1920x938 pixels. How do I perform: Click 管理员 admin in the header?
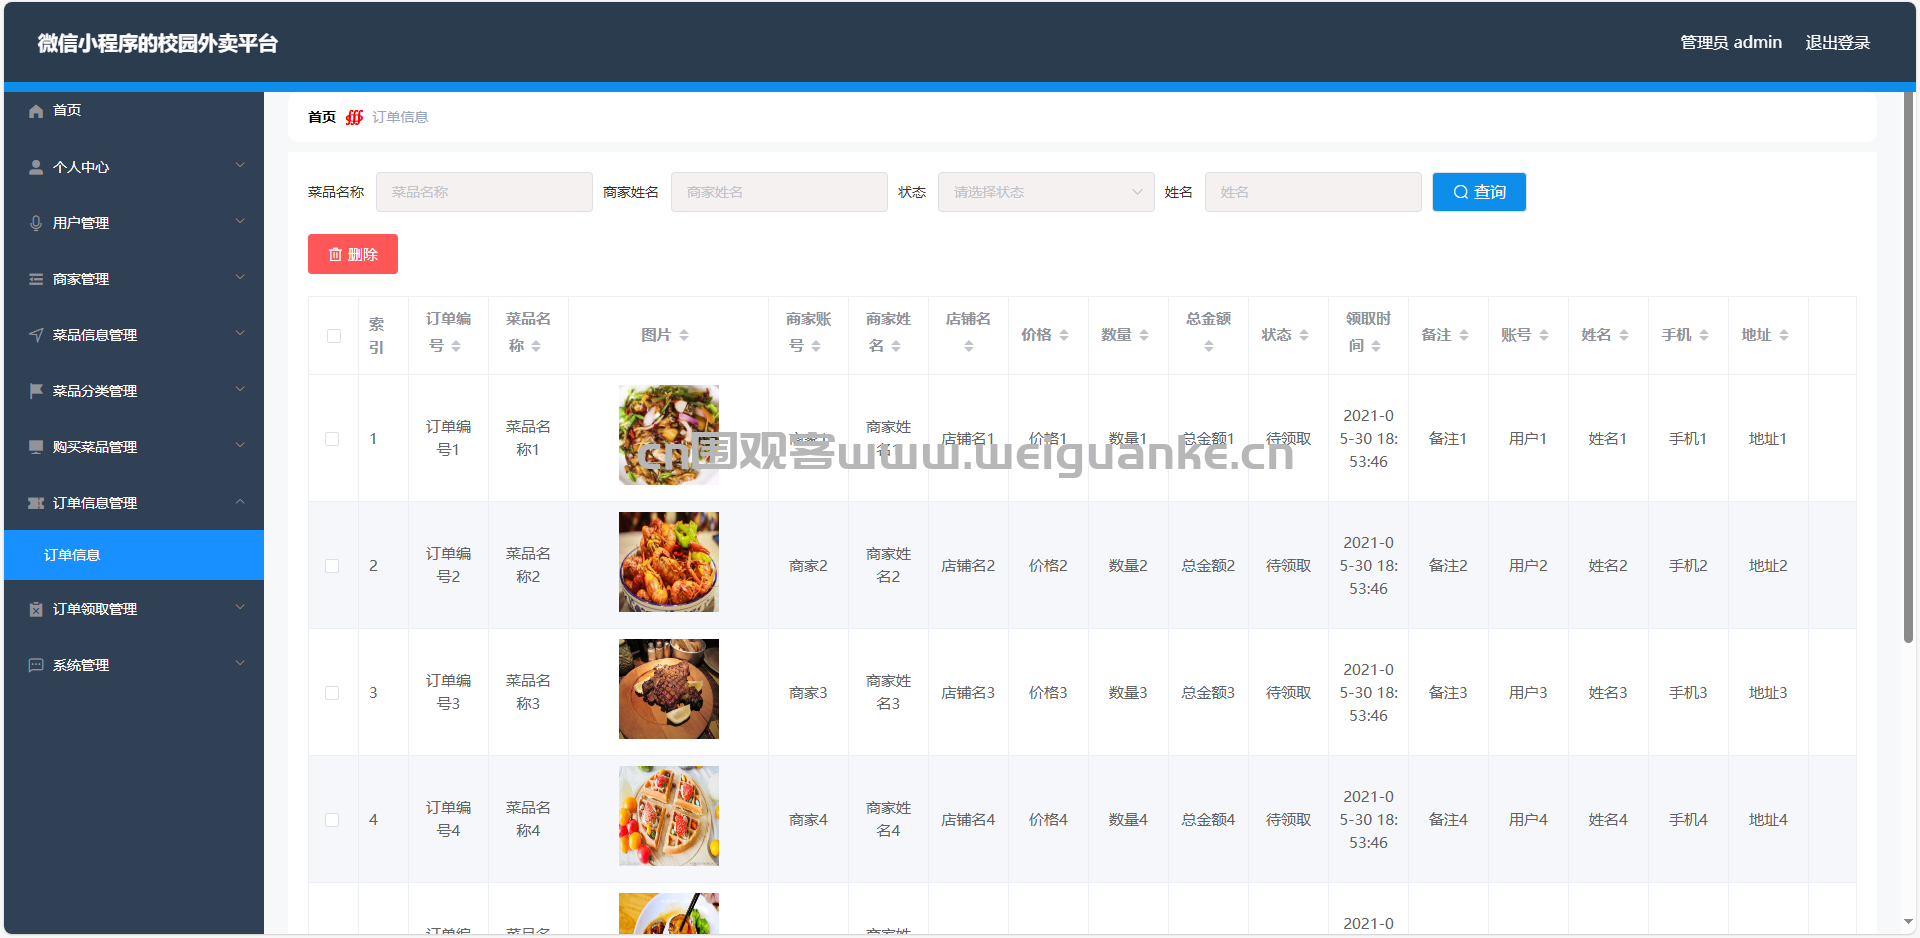coord(1731,43)
